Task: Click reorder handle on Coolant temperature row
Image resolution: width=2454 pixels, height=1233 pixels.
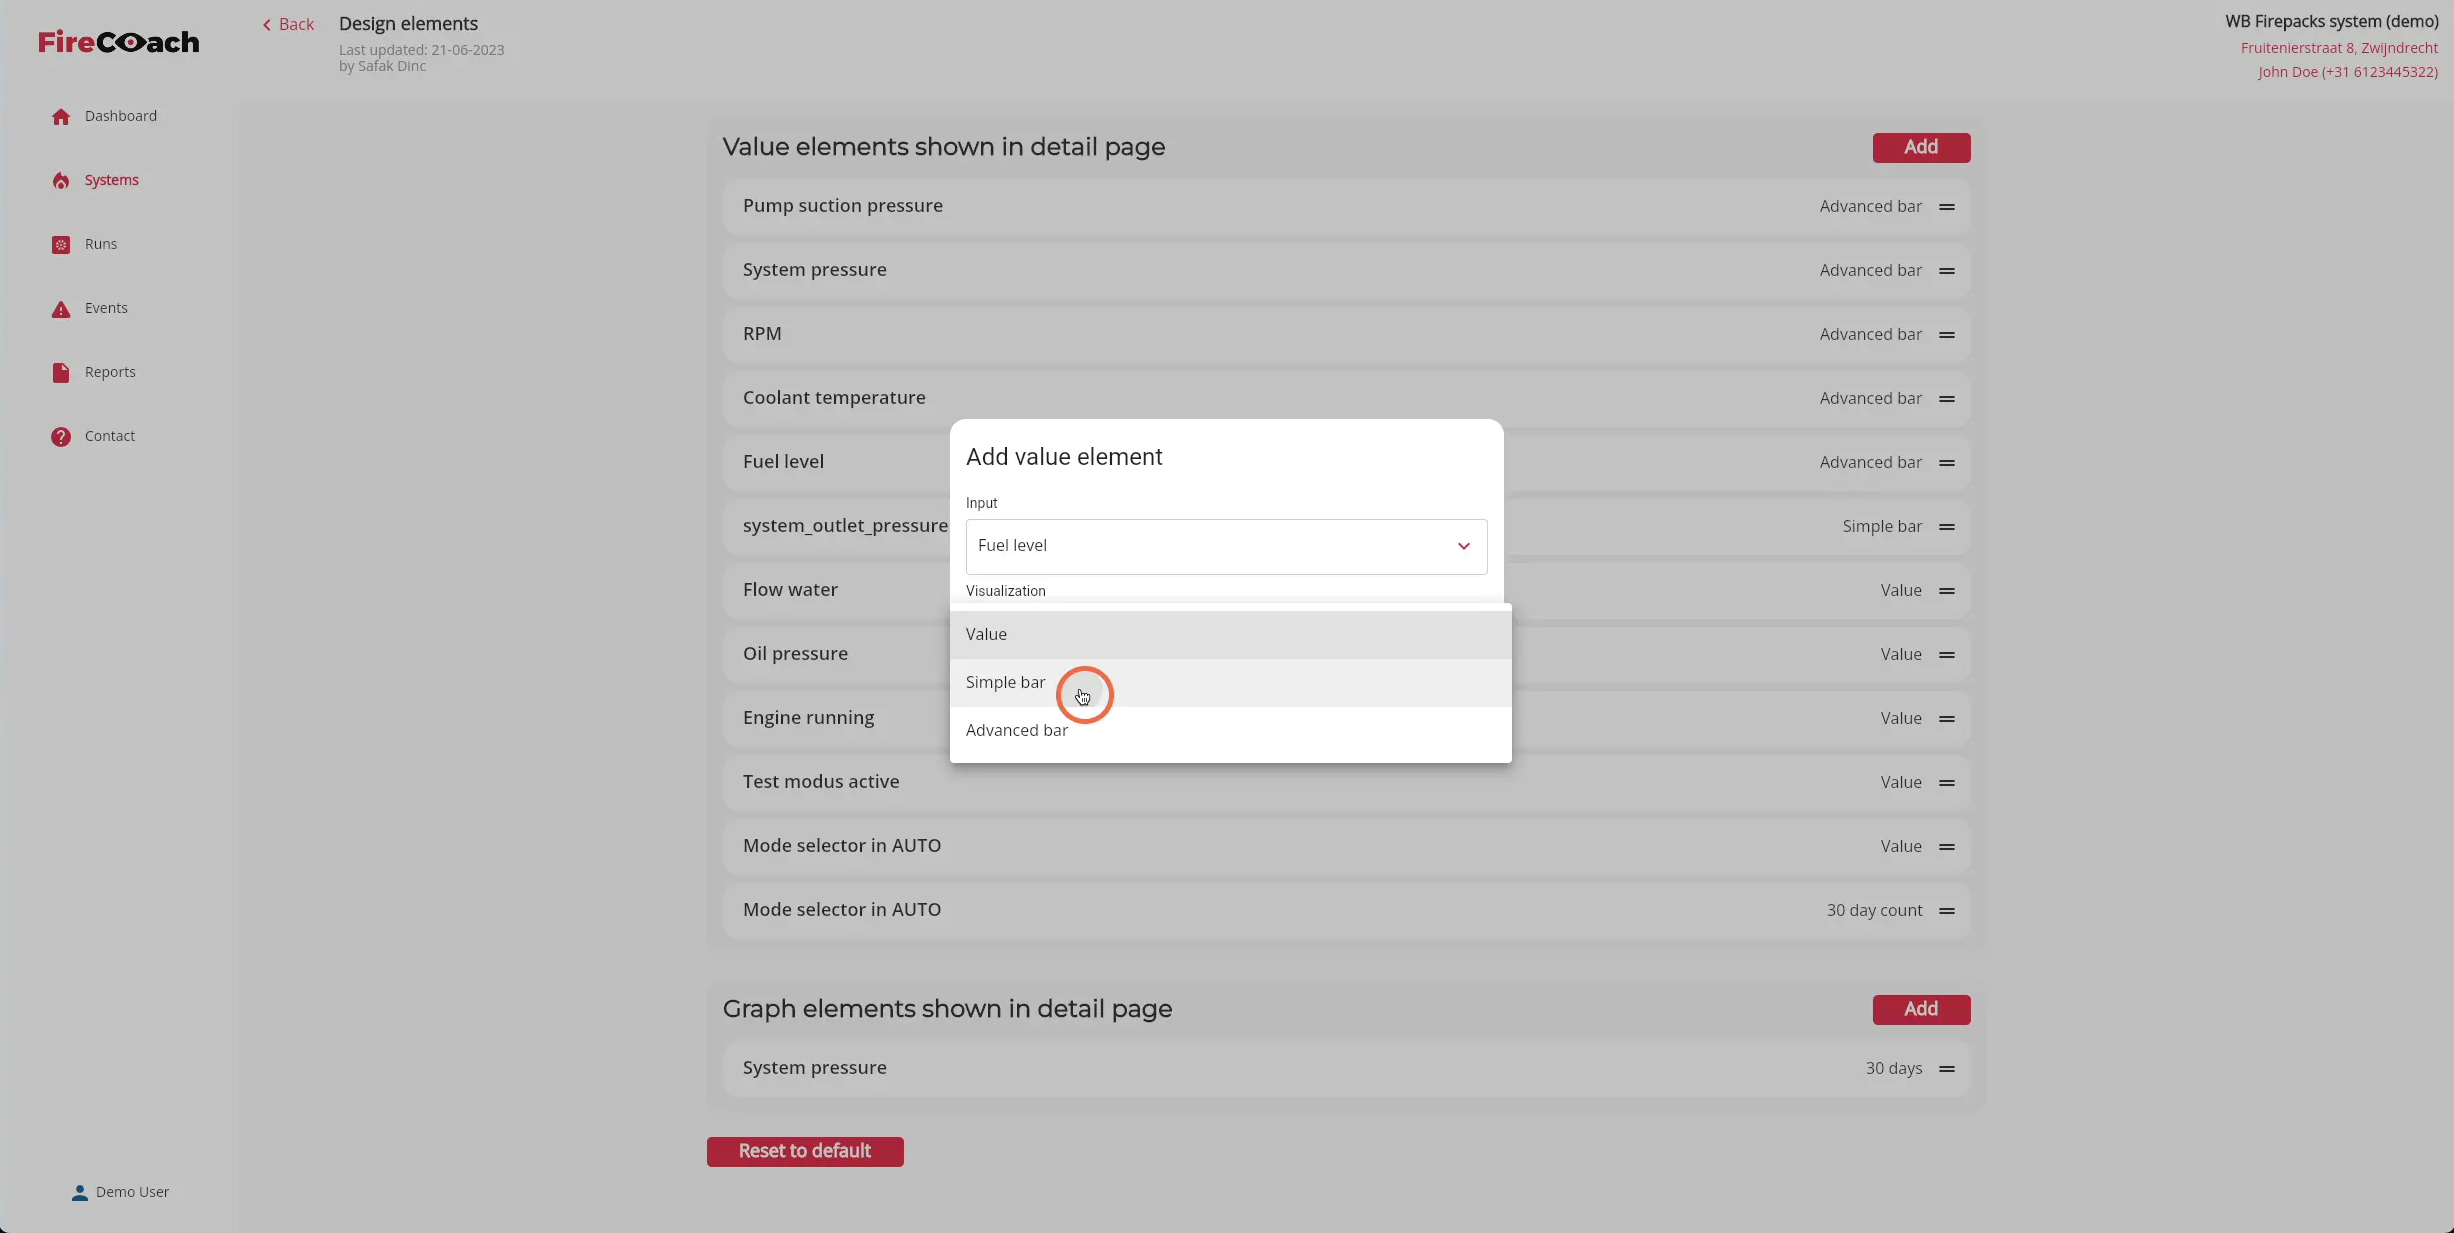Action: (x=1947, y=399)
